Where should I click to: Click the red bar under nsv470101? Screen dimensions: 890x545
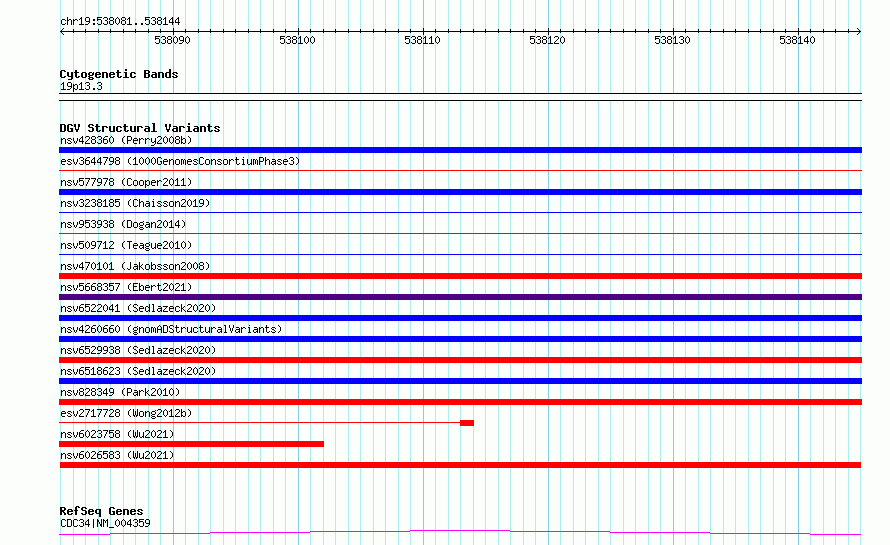click(460, 276)
